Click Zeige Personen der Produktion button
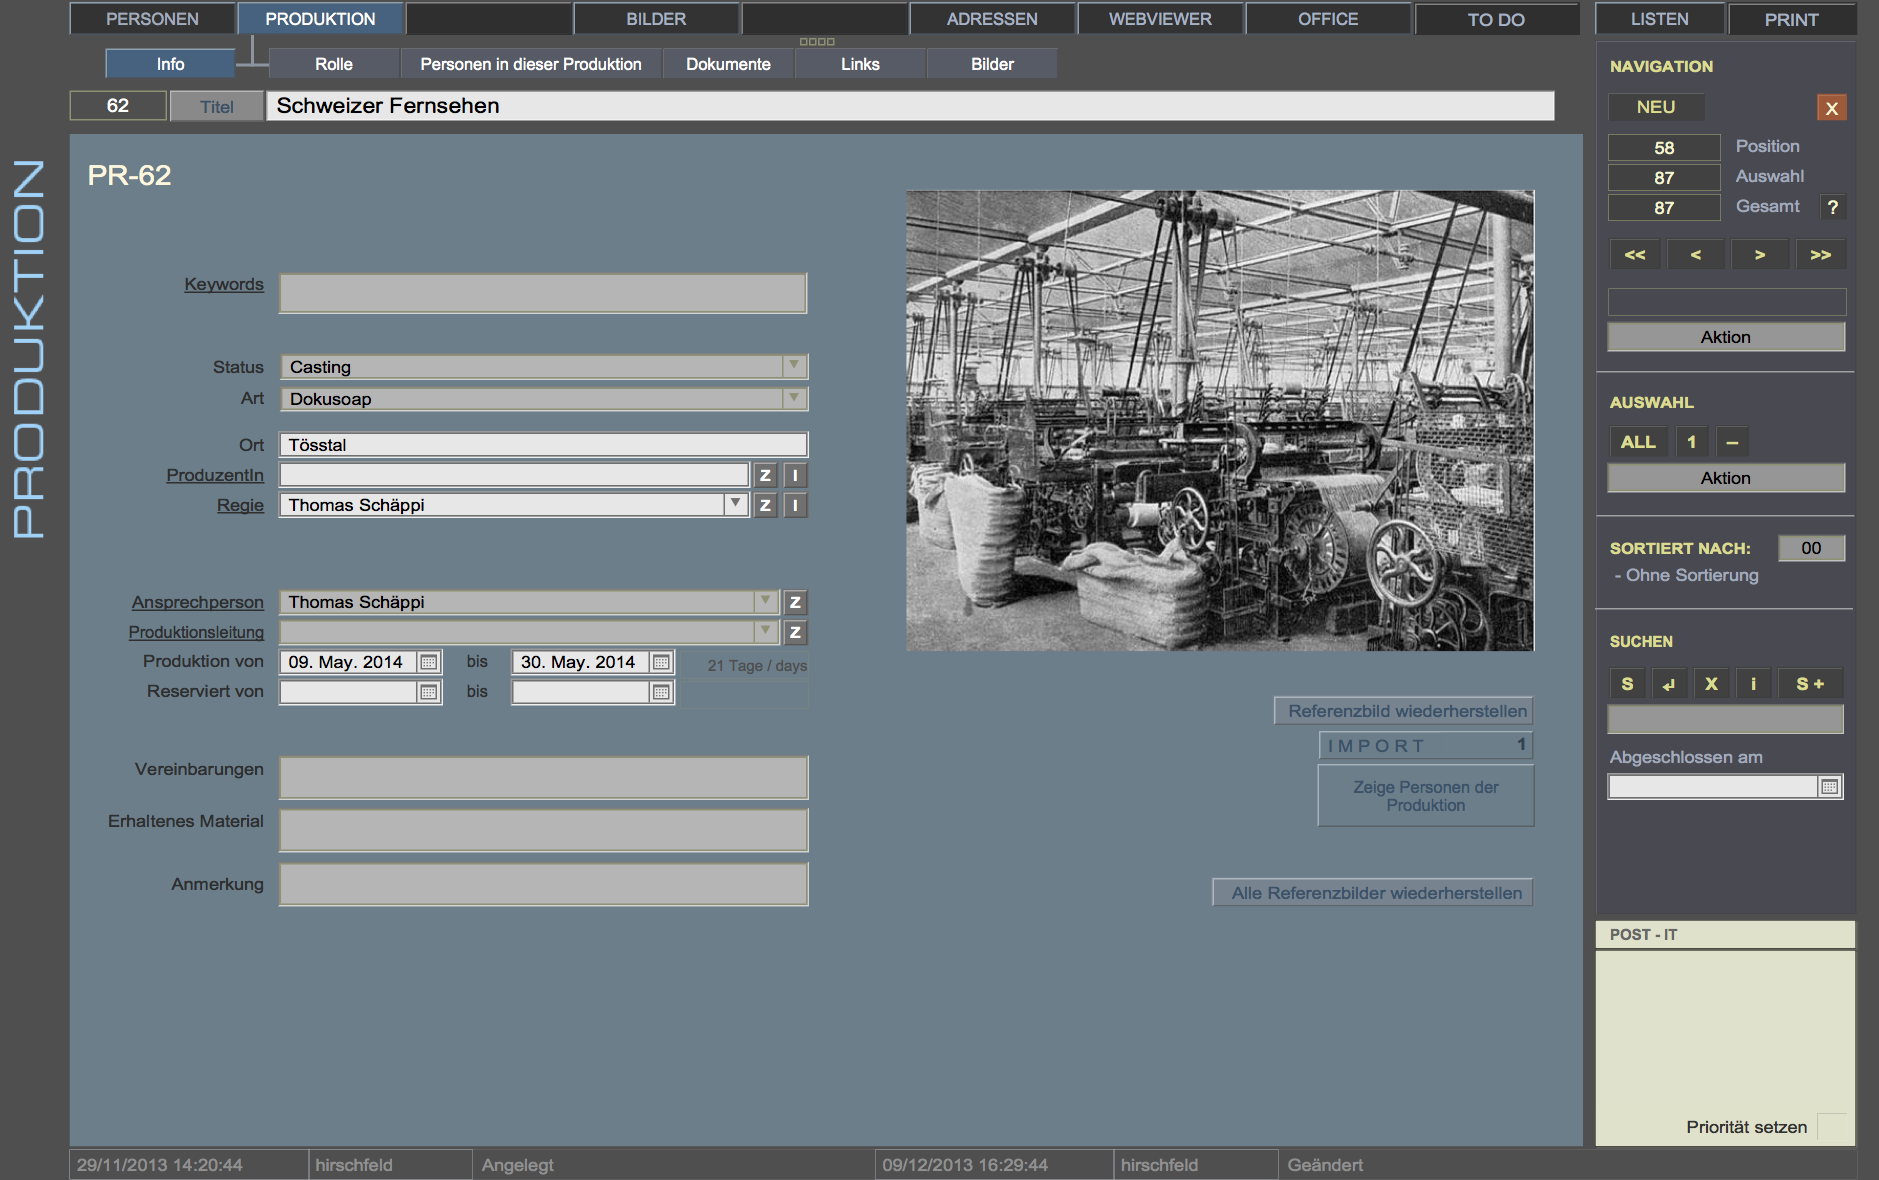 coord(1425,796)
